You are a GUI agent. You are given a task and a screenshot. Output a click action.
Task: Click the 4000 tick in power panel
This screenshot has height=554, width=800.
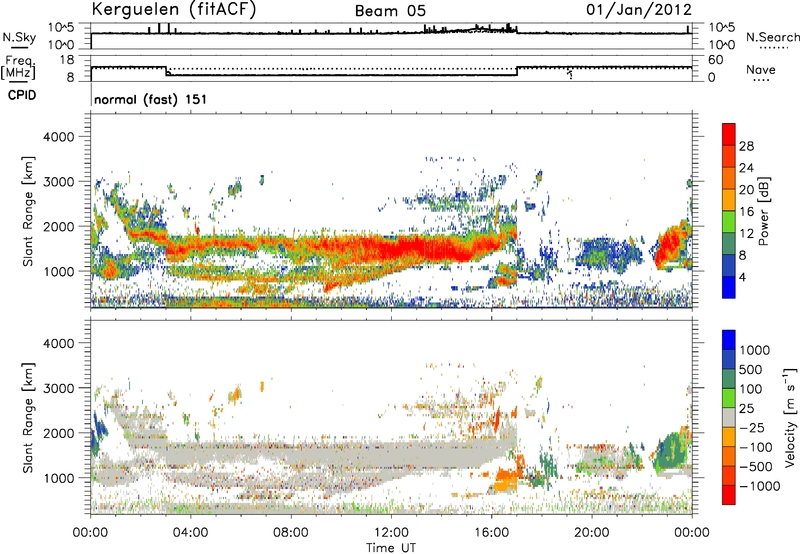point(58,137)
